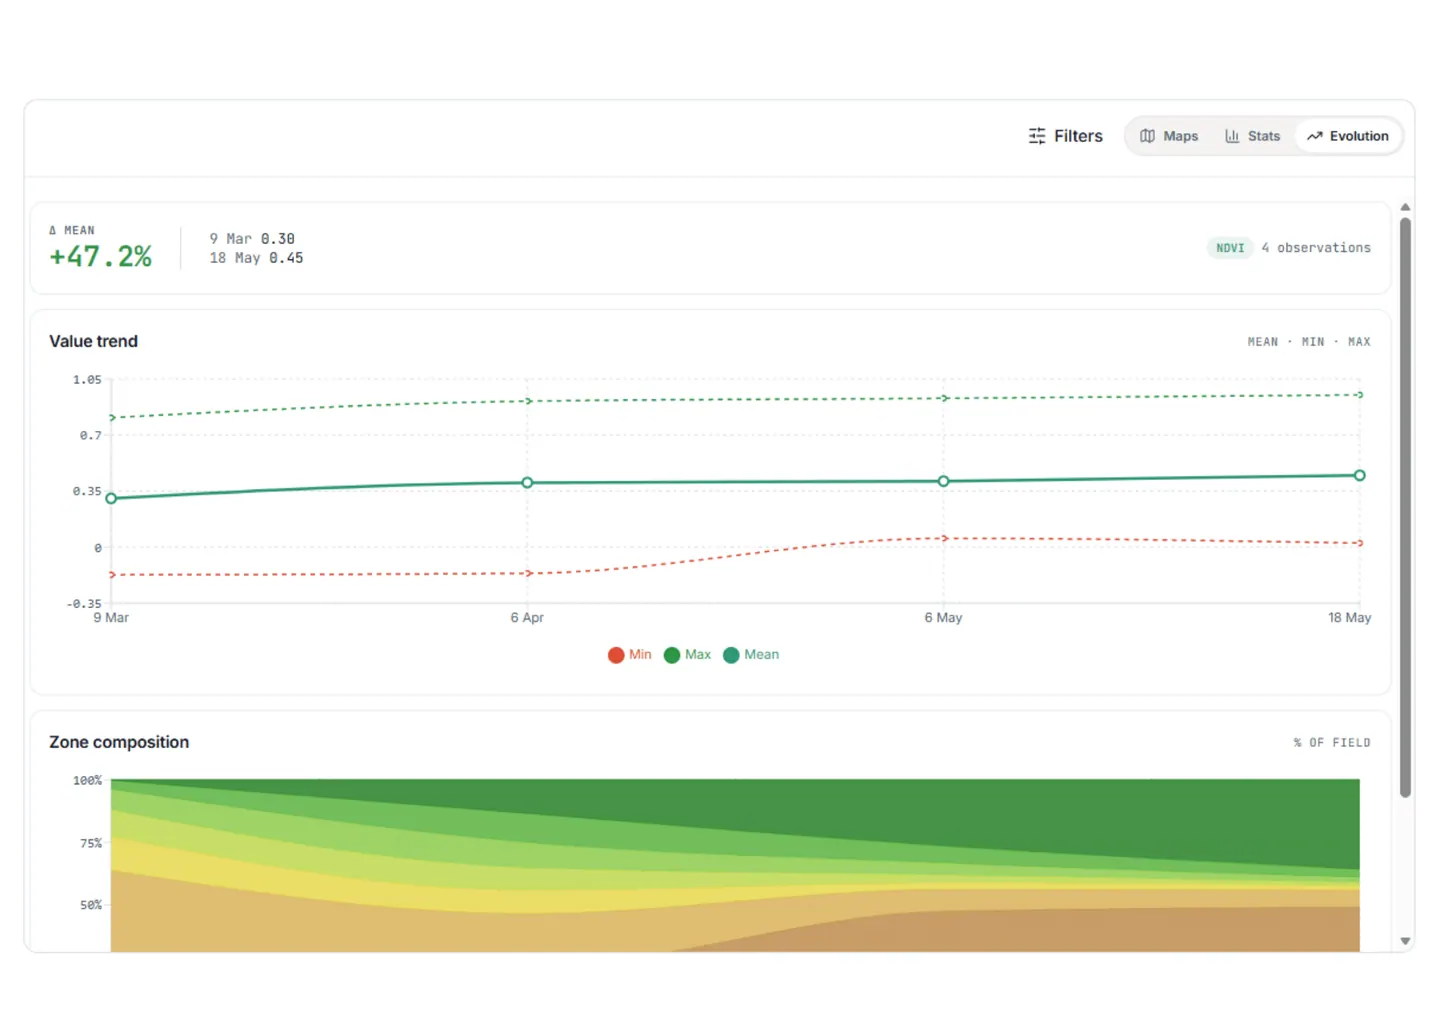Click the Filters sliders icon
The image size is (1440, 1018).
[x=1037, y=136]
